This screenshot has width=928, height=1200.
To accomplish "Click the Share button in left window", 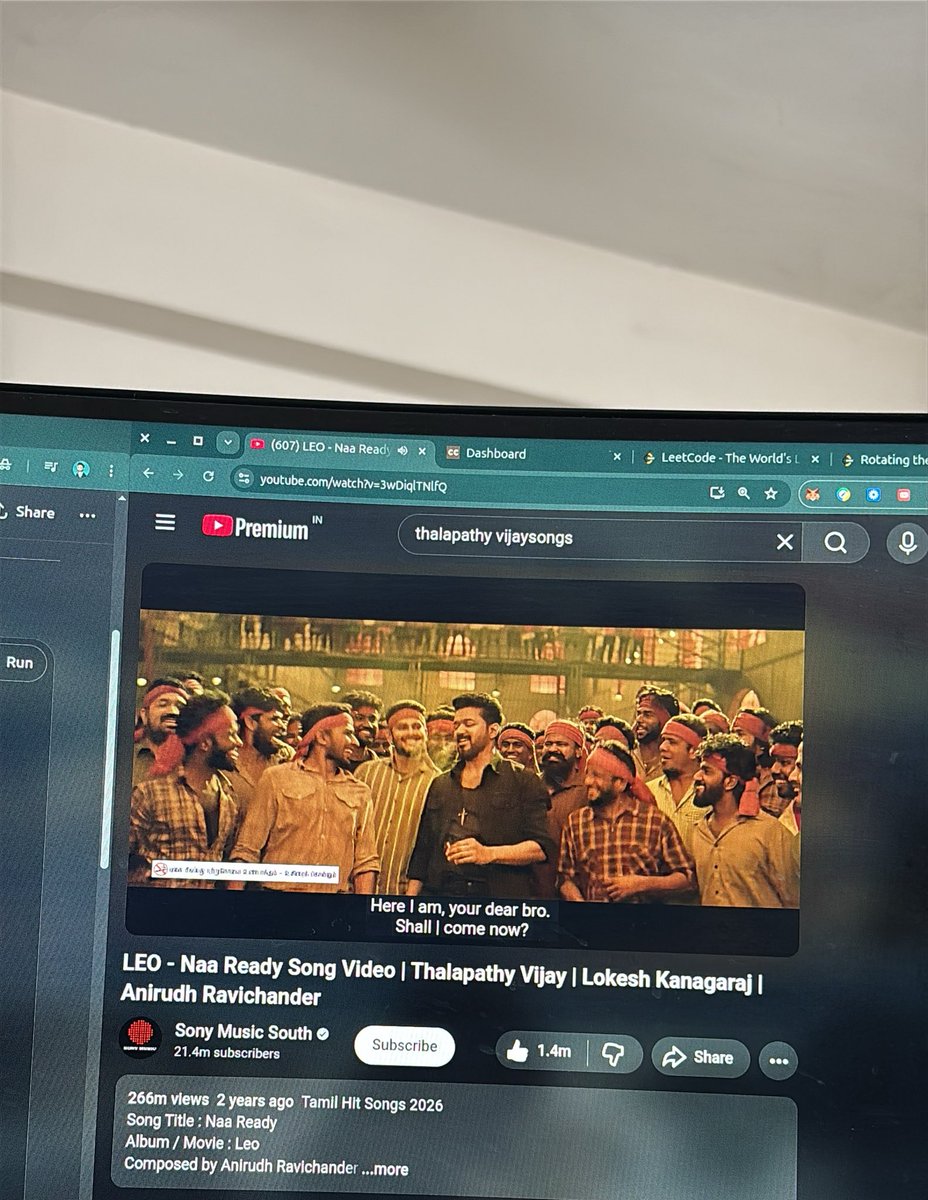I will 27,511.
